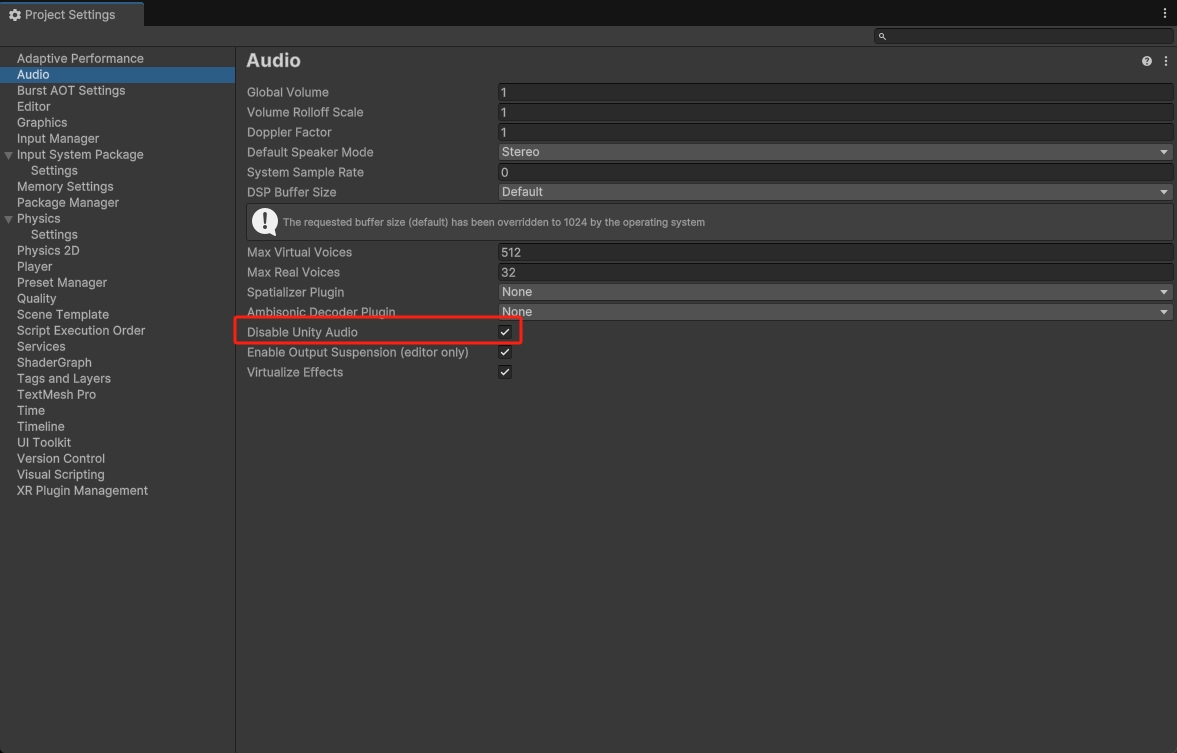
Task: Click the gear icon on Project Settings tab
Action: pos(14,15)
